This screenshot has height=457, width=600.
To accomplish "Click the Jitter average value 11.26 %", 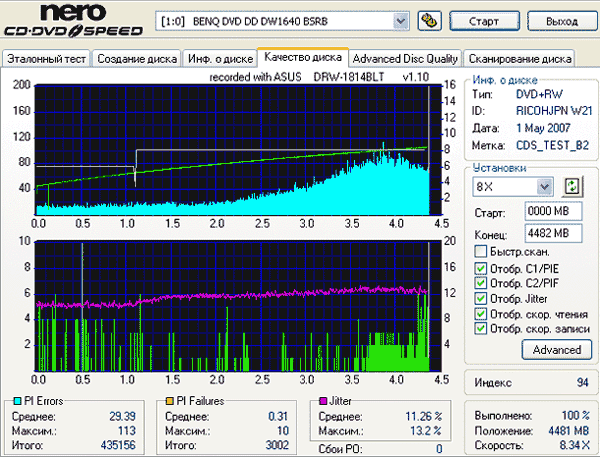I will (x=424, y=416).
